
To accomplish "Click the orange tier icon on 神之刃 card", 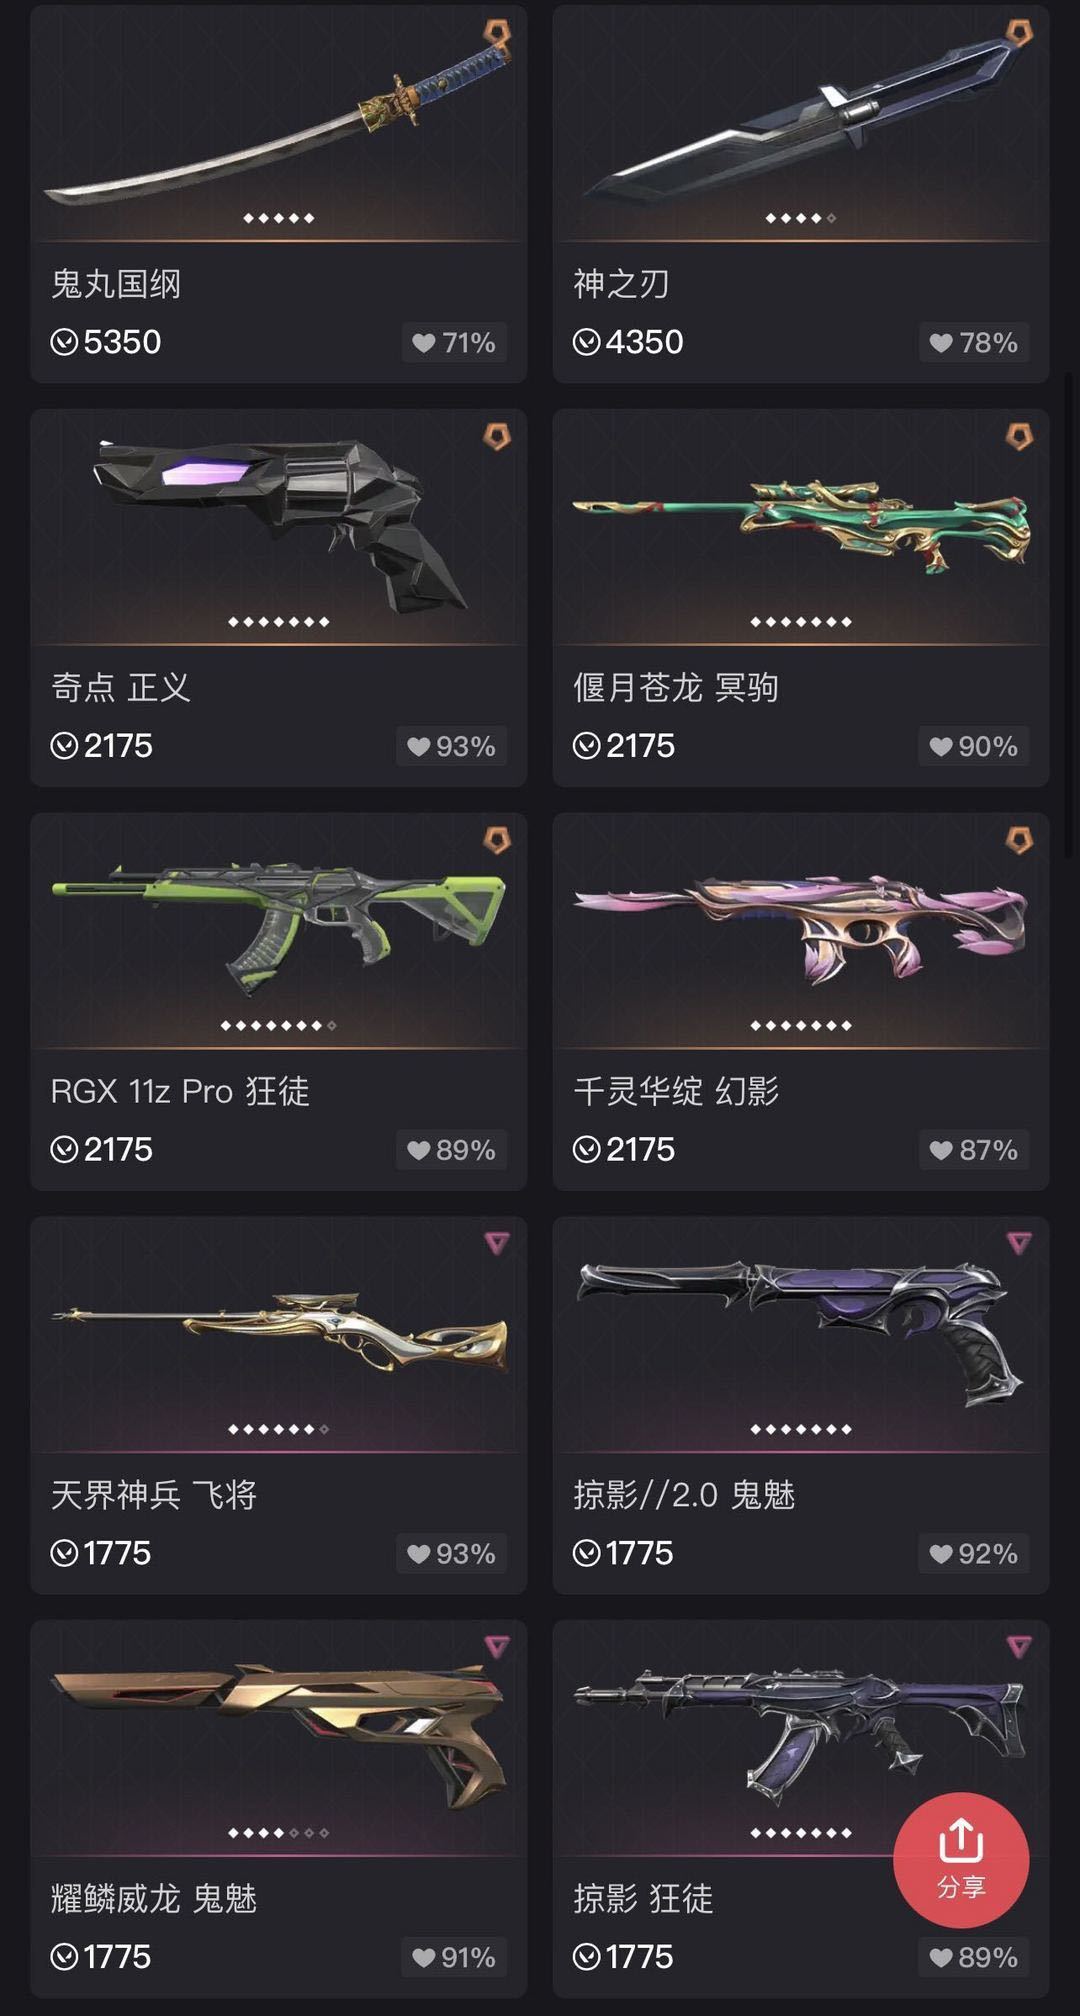I will [x=1019, y=33].
